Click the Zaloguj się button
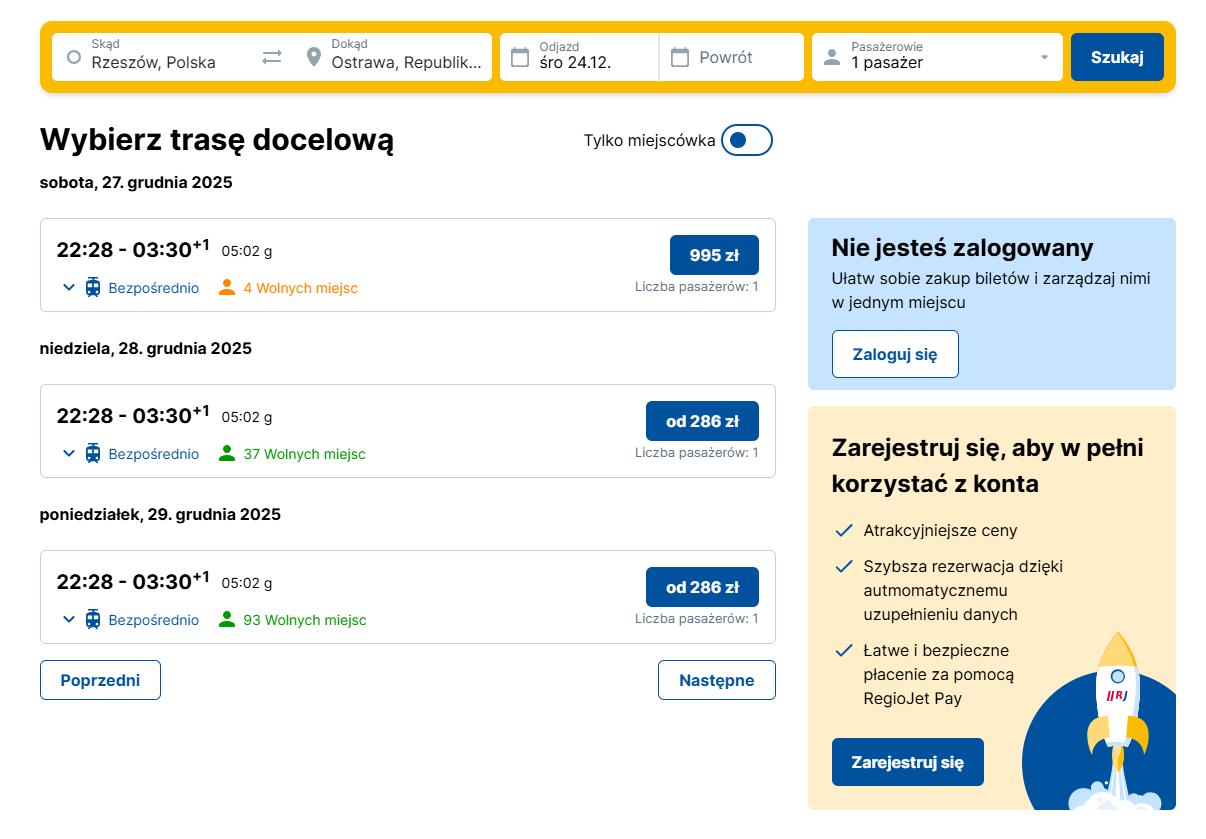The width and height of the screenshot is (1206, 839). click(x=895, y=354)
